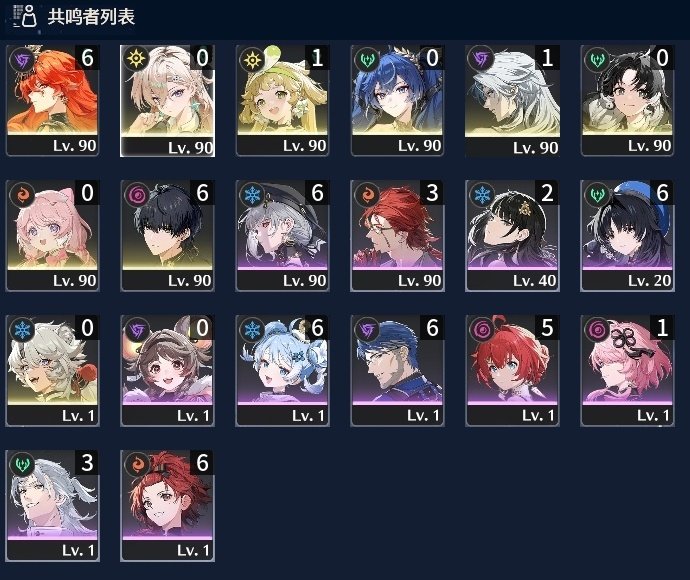Screen dimensions: 690x580
Task: Click the glacio snowflake icon on lion-eared character
Action: [22, 330]
